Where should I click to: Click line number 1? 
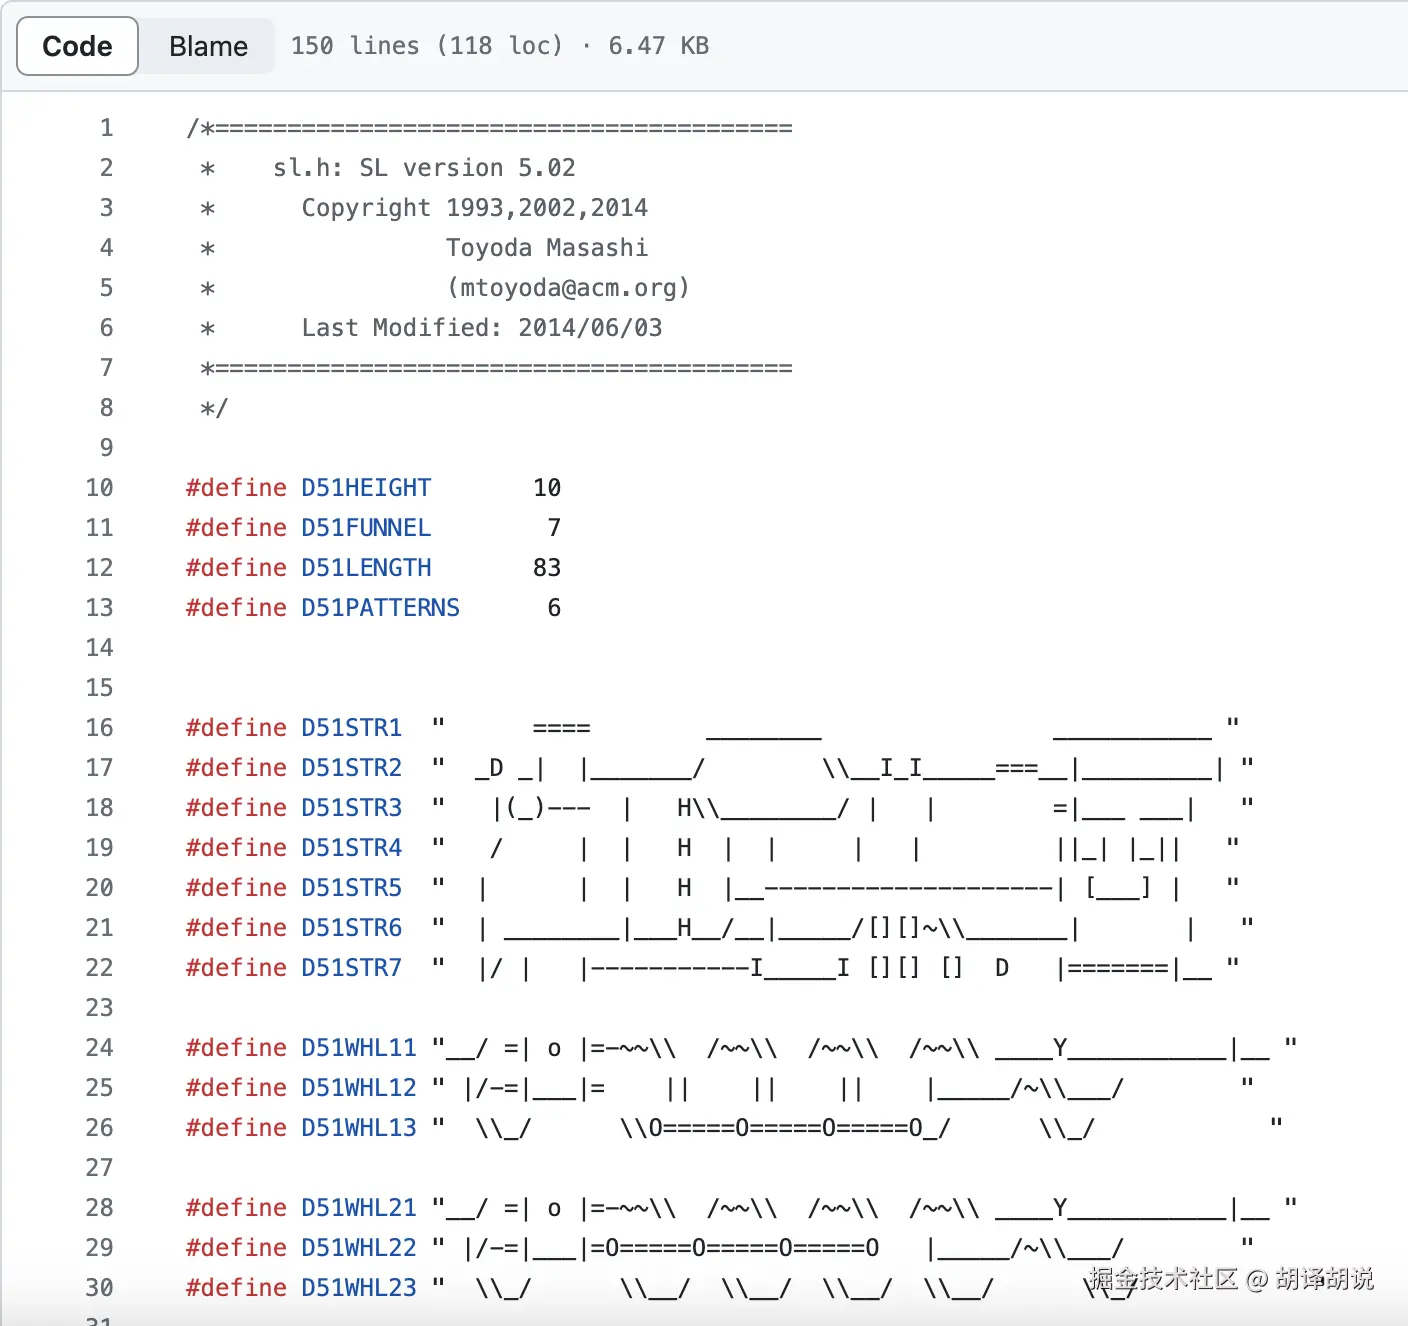point(106,128)
